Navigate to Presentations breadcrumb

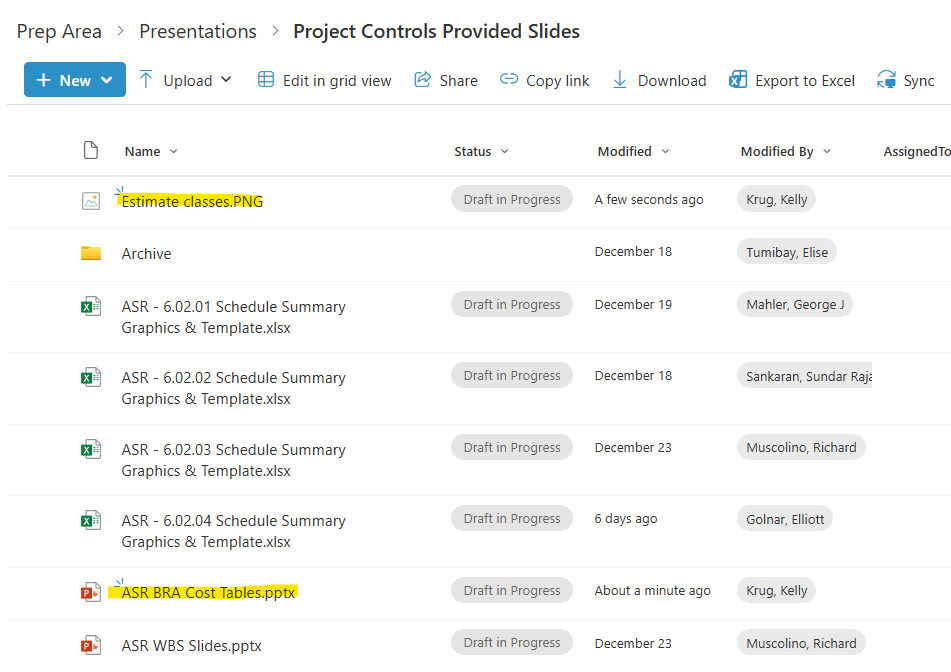(x=198, y=32)
